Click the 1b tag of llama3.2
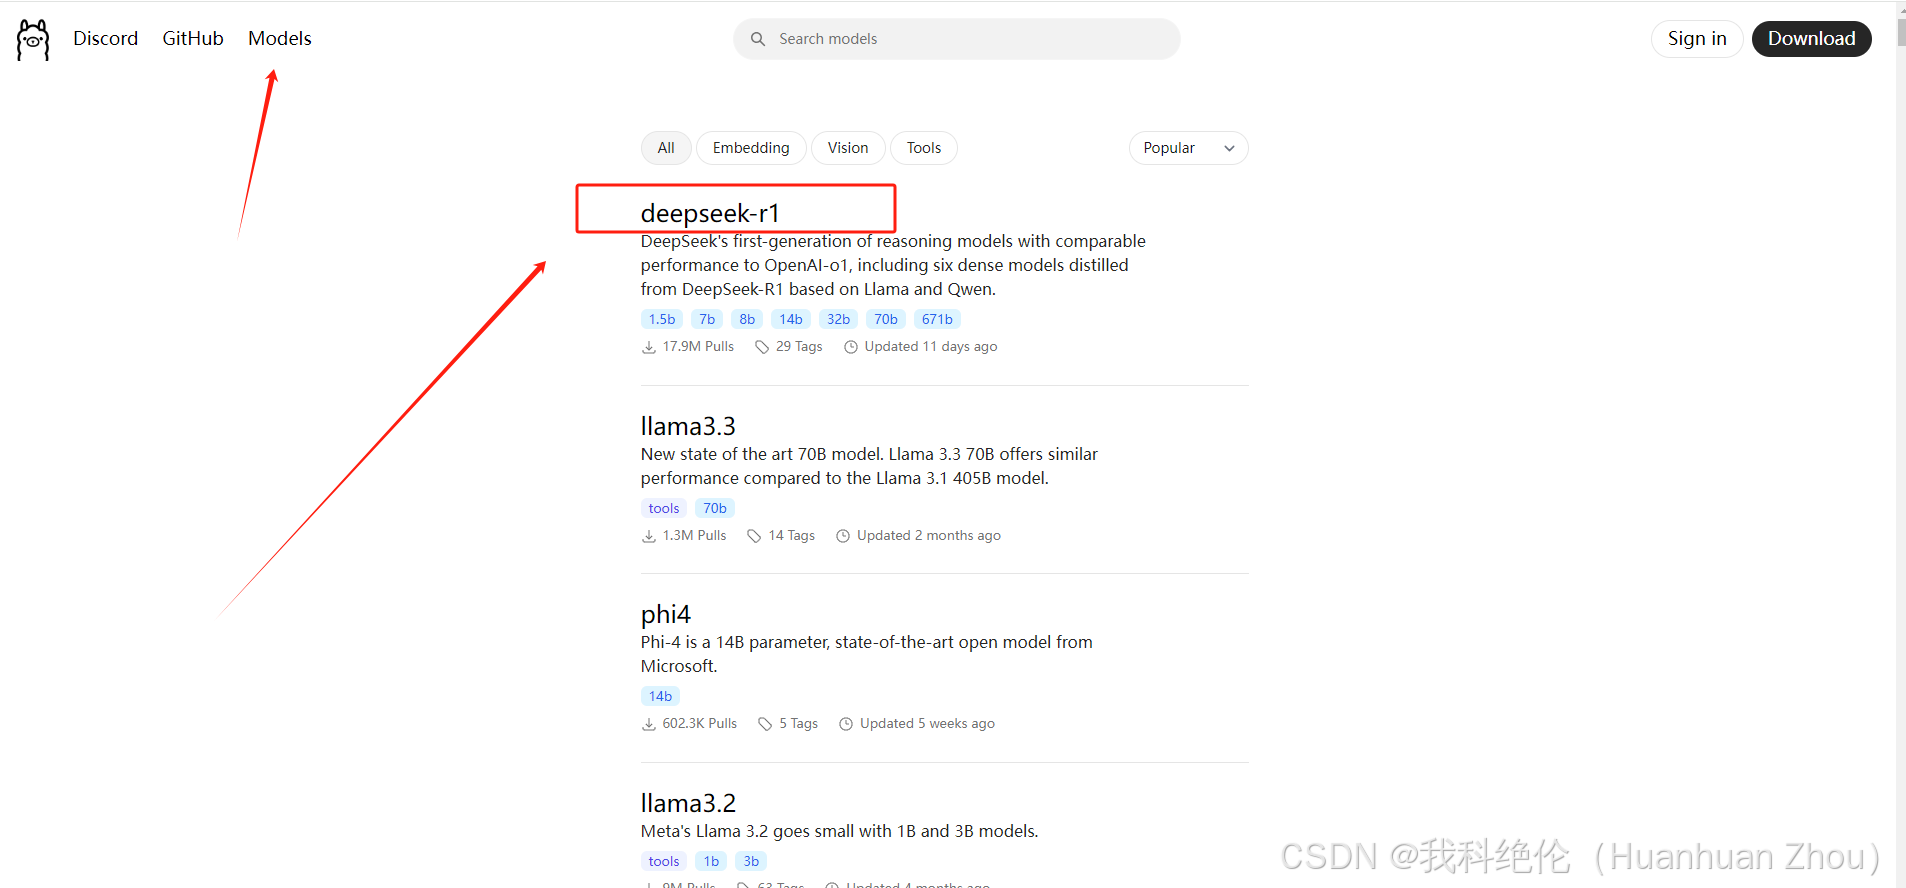The width and height of the screenshot is (1906, 888). [711, 861]
